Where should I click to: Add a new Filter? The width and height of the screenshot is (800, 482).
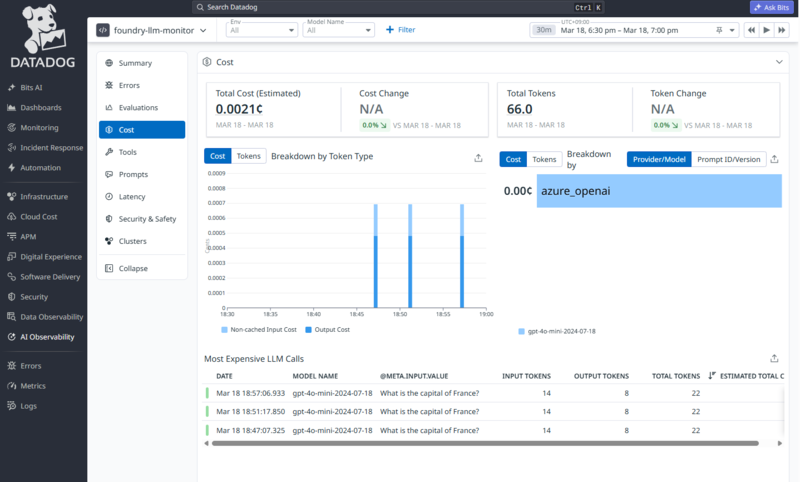coord(401,30)
